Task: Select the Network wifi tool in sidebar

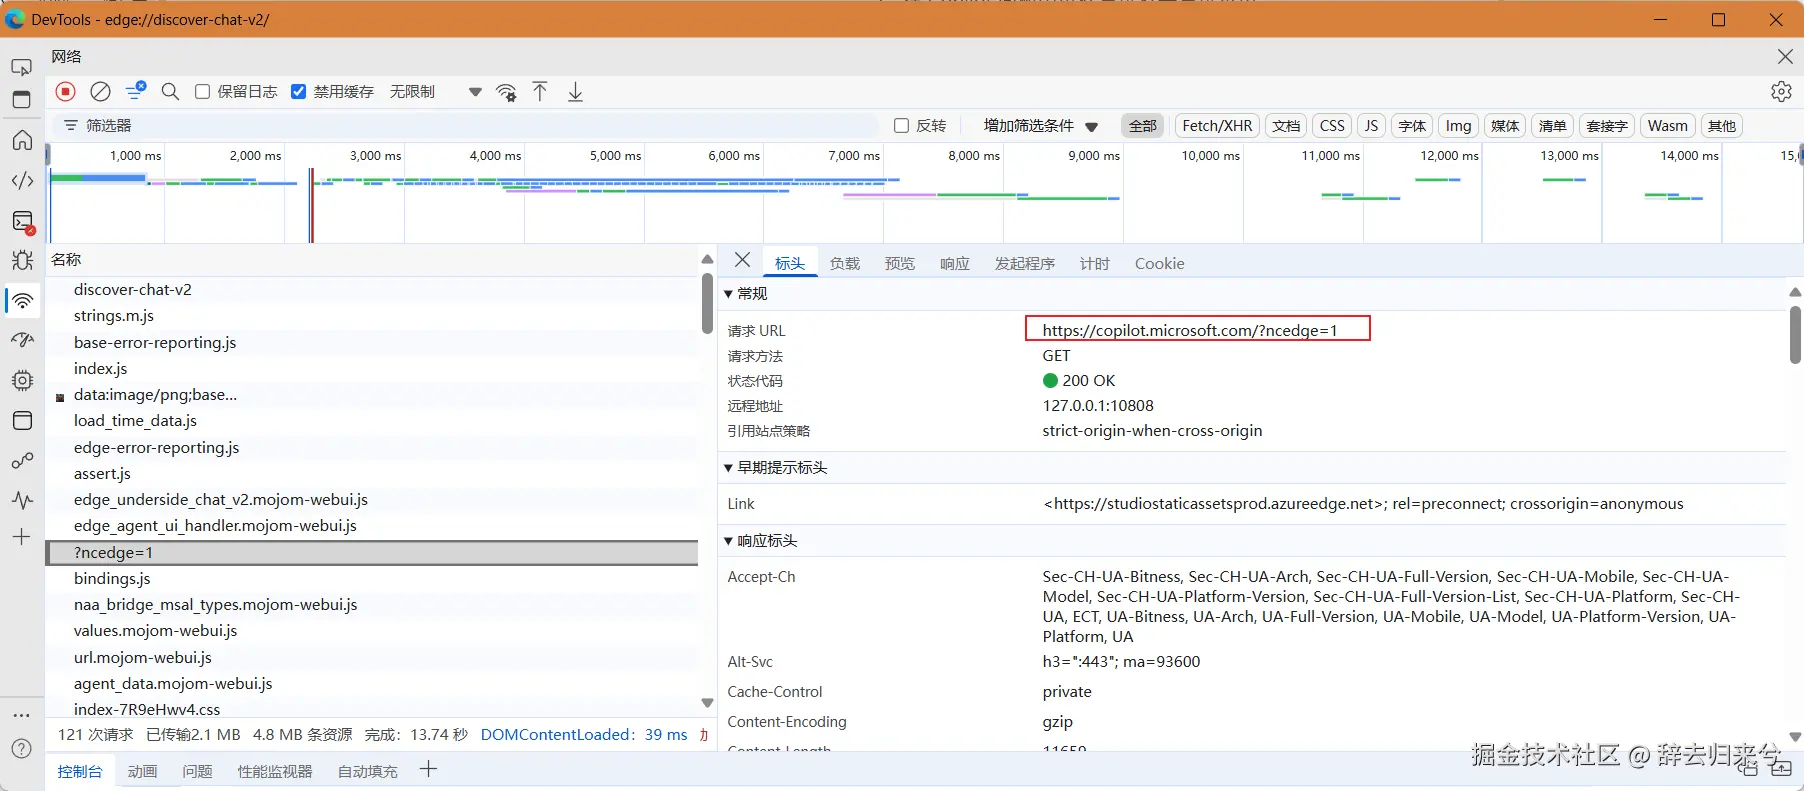Action: [x=22, y=300]
